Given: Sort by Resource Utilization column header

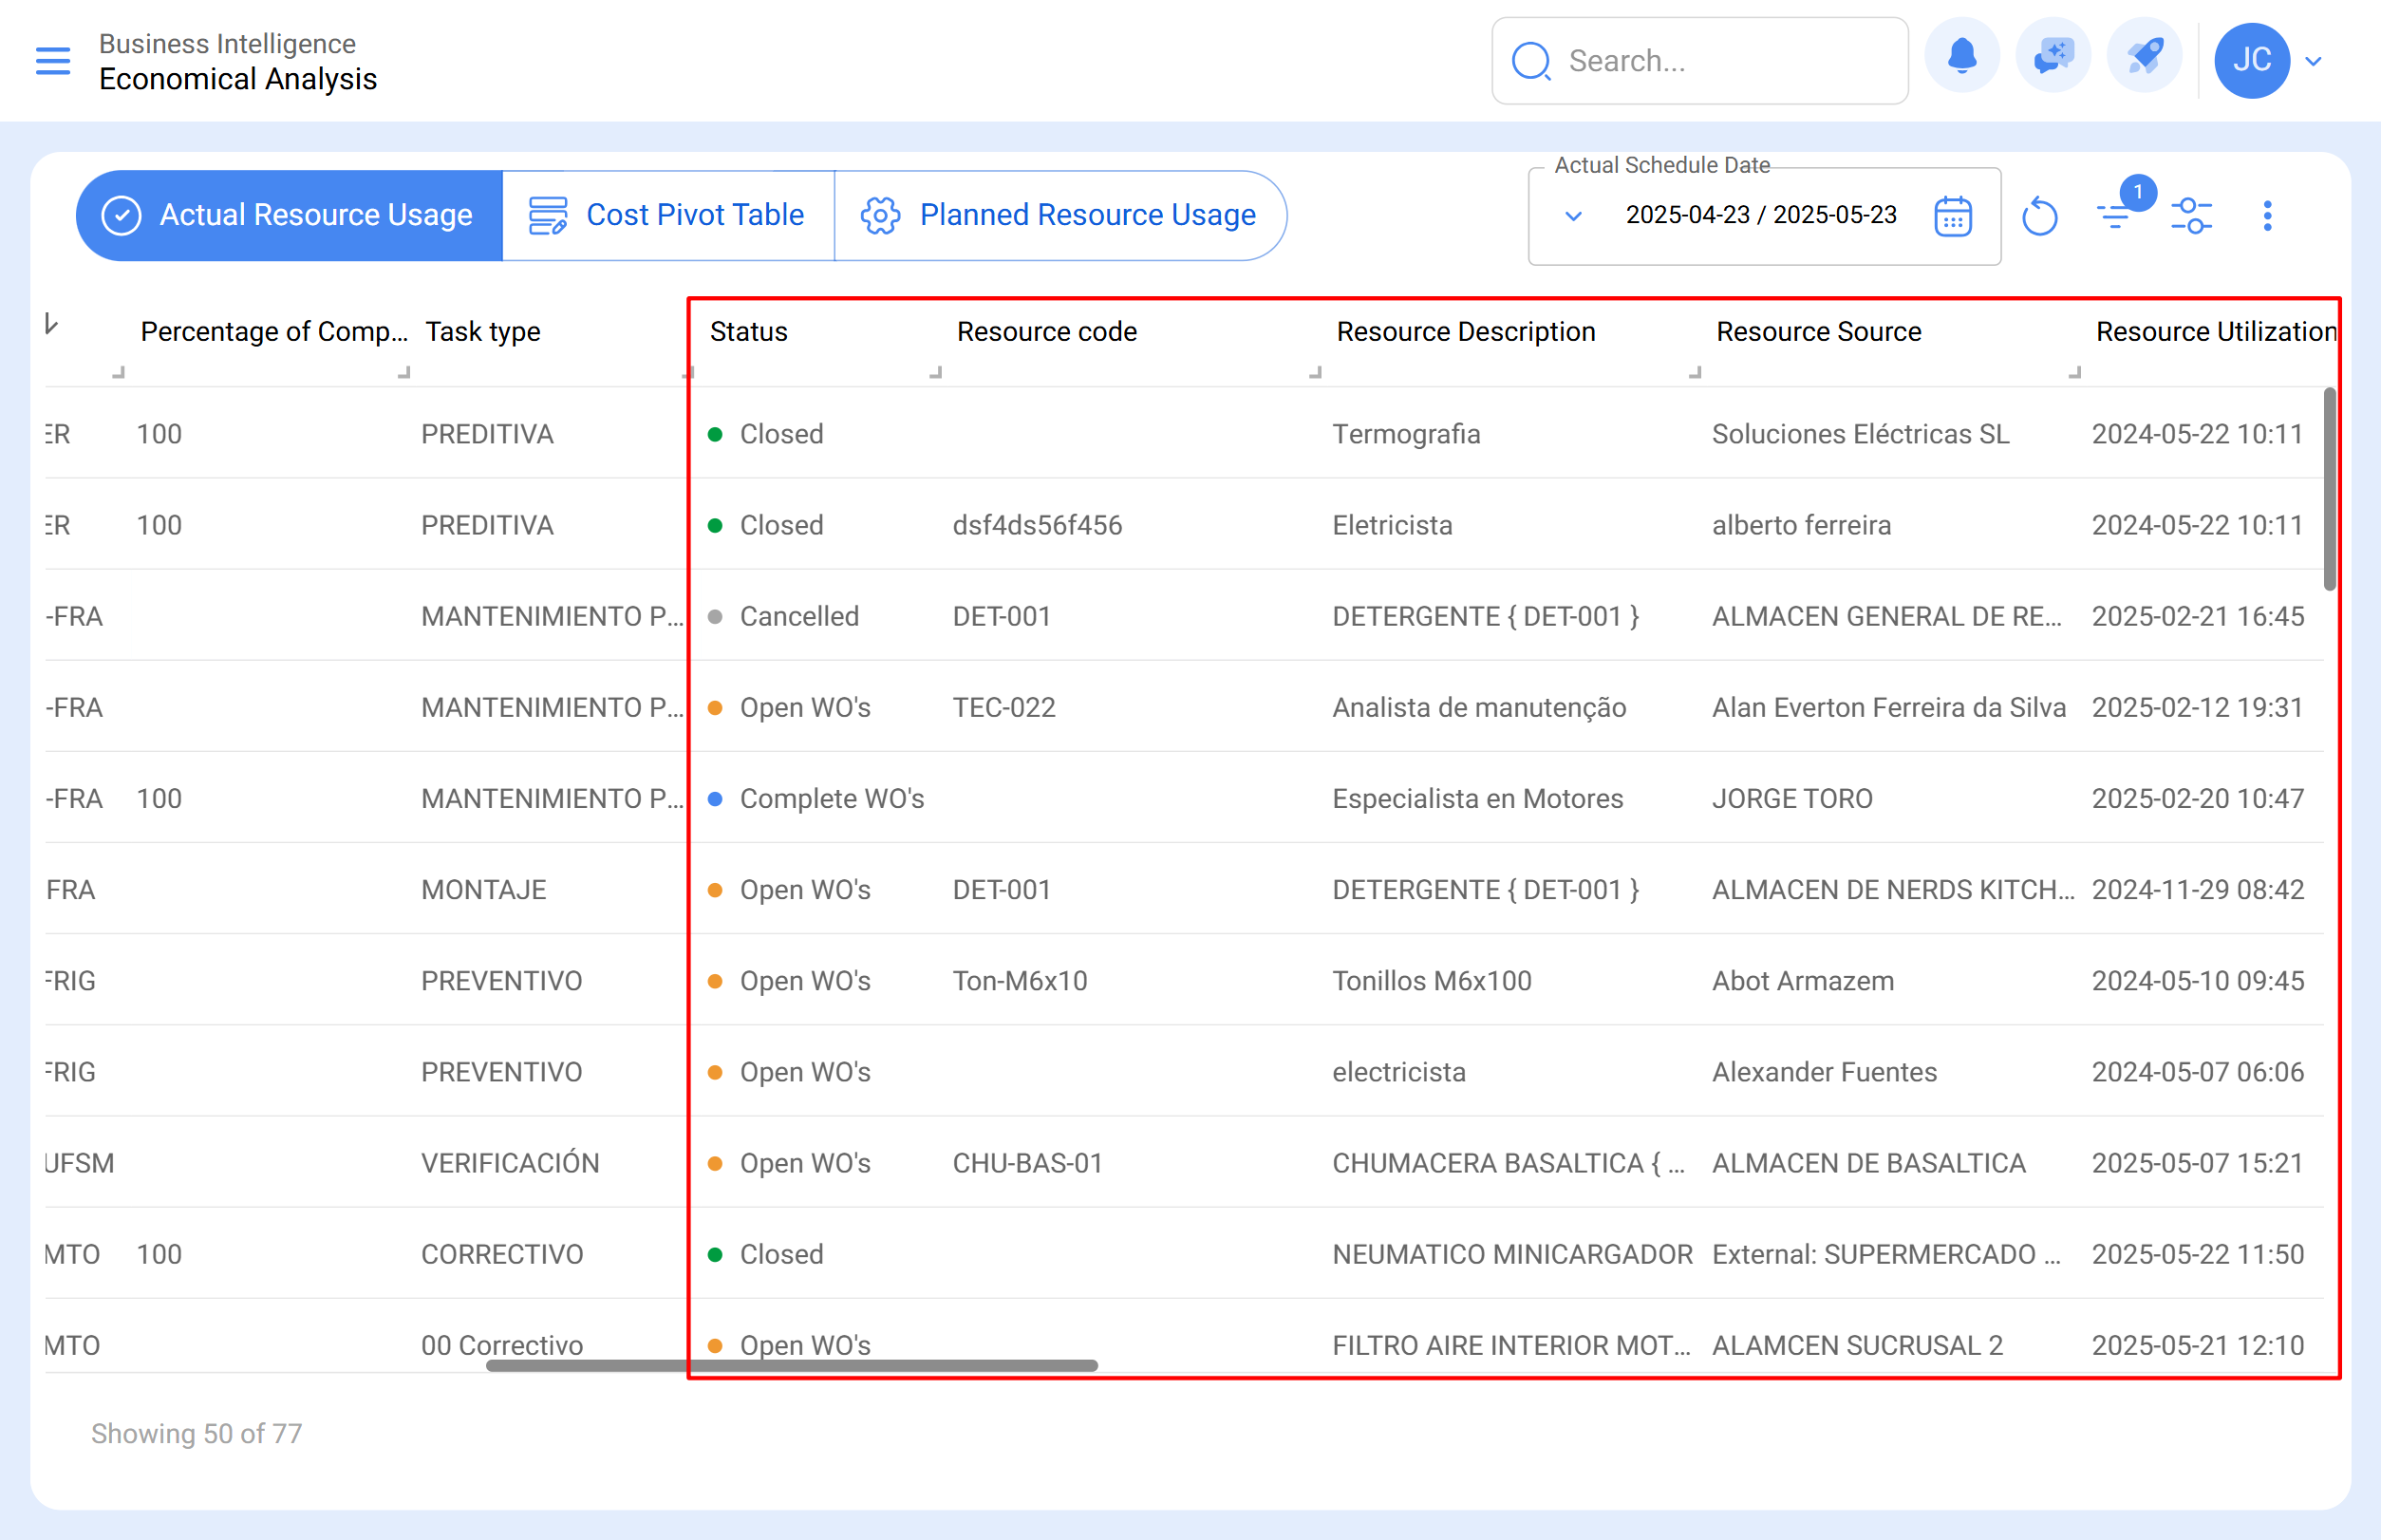Looking at the screenshot, I should coord(2216,331).
